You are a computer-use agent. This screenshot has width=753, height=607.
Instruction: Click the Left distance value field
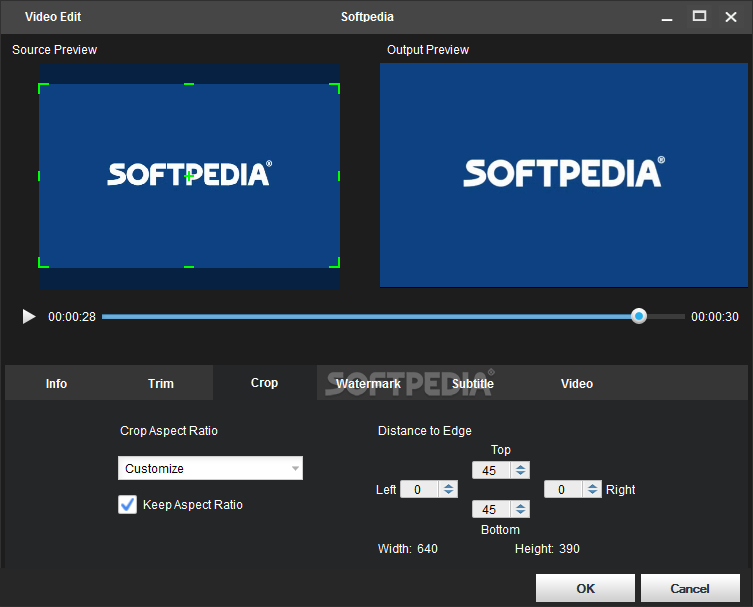(x=419, y=489)
